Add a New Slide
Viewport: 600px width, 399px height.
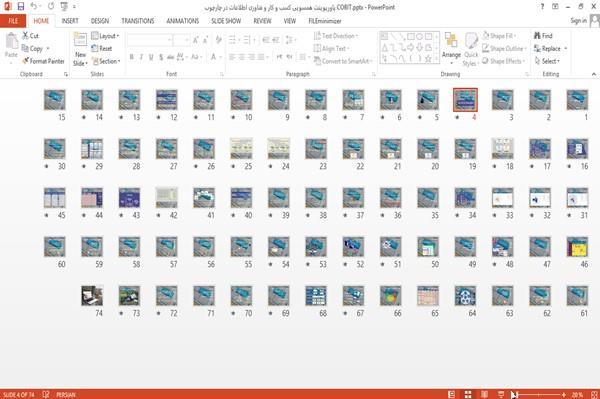pos(80,50)
